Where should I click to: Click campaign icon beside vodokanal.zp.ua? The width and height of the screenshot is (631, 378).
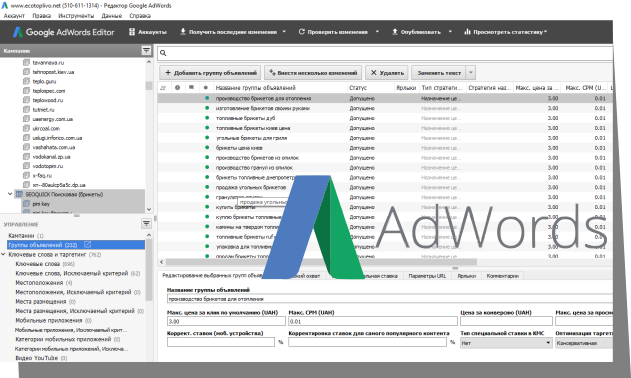[x=26, y=157]
